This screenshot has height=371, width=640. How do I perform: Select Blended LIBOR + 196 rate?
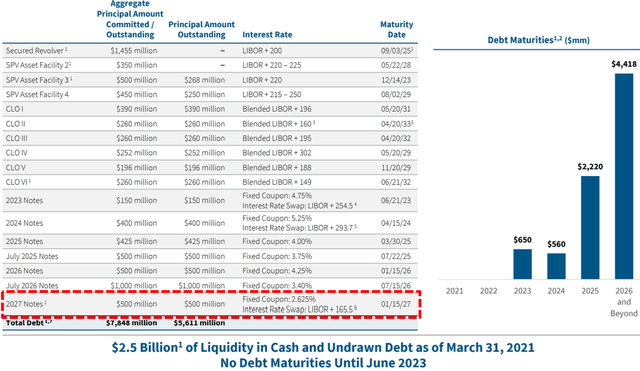(x=277, y=109)
